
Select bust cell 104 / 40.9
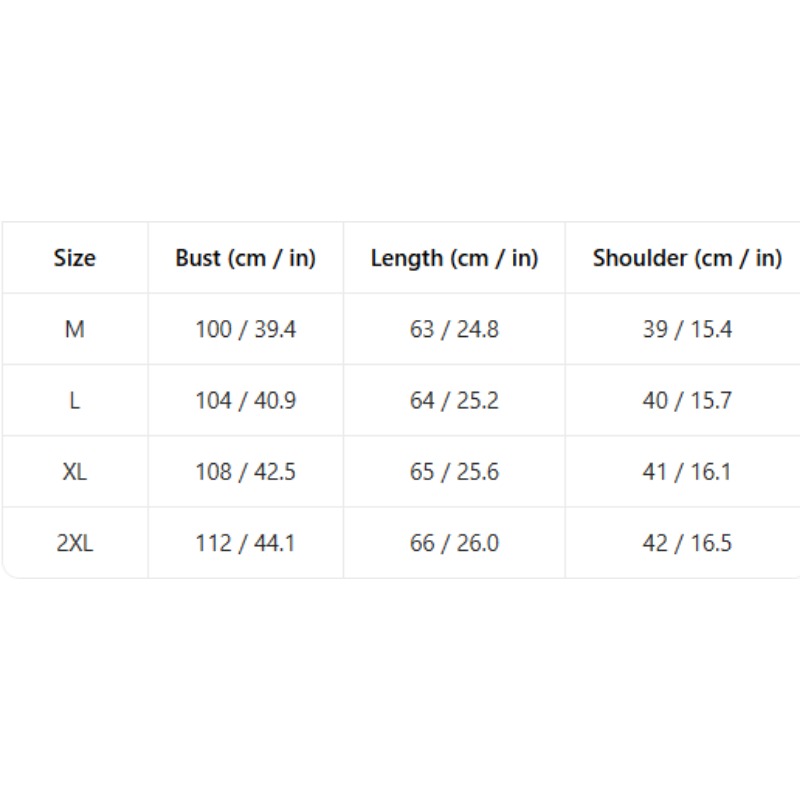pos(245,401)
